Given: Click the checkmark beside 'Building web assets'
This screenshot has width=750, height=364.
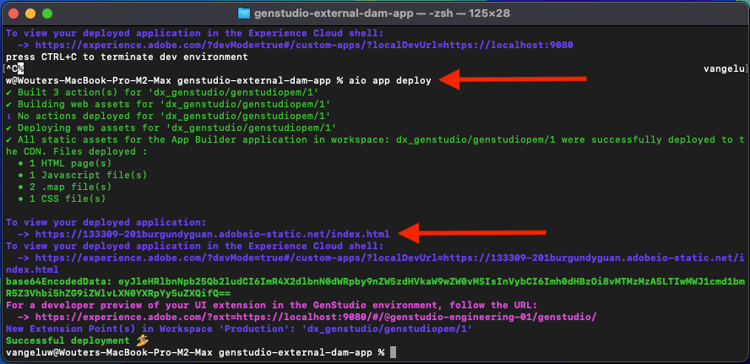Looking at the screenshot, I should (9, 104).
